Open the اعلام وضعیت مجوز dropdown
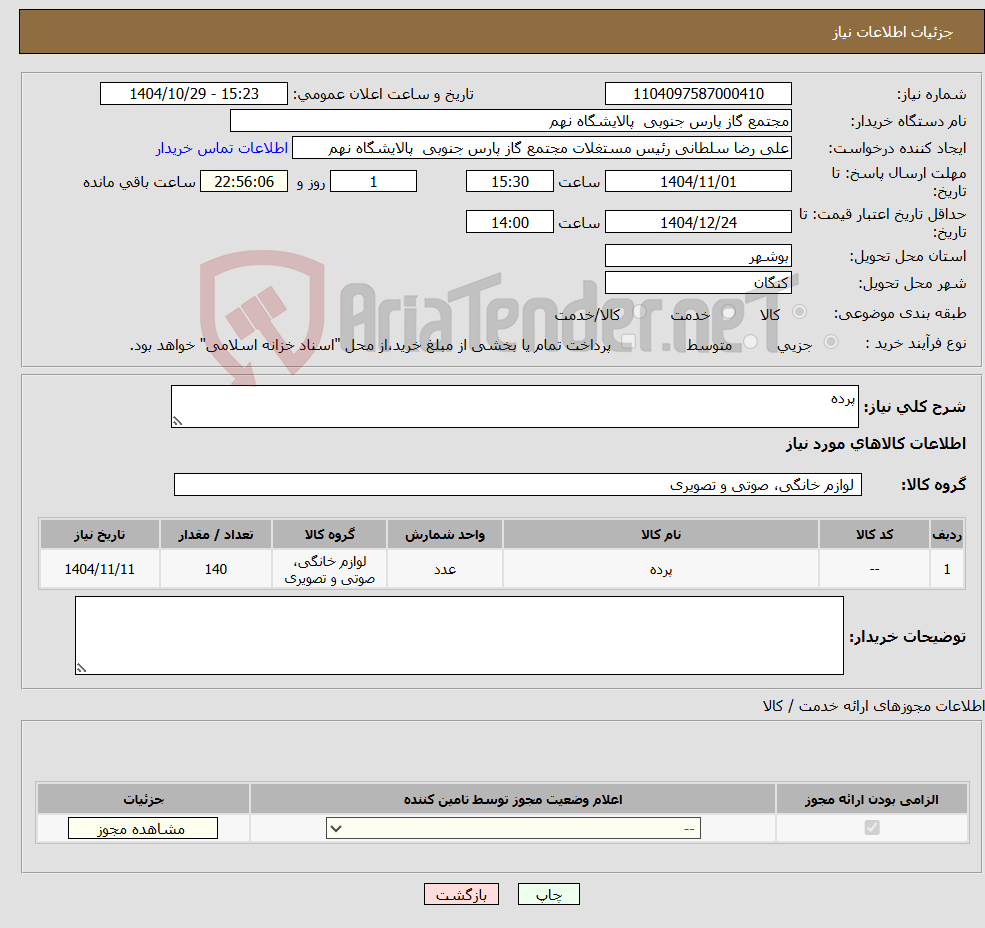The image size is (985, 928). [513, 828]
